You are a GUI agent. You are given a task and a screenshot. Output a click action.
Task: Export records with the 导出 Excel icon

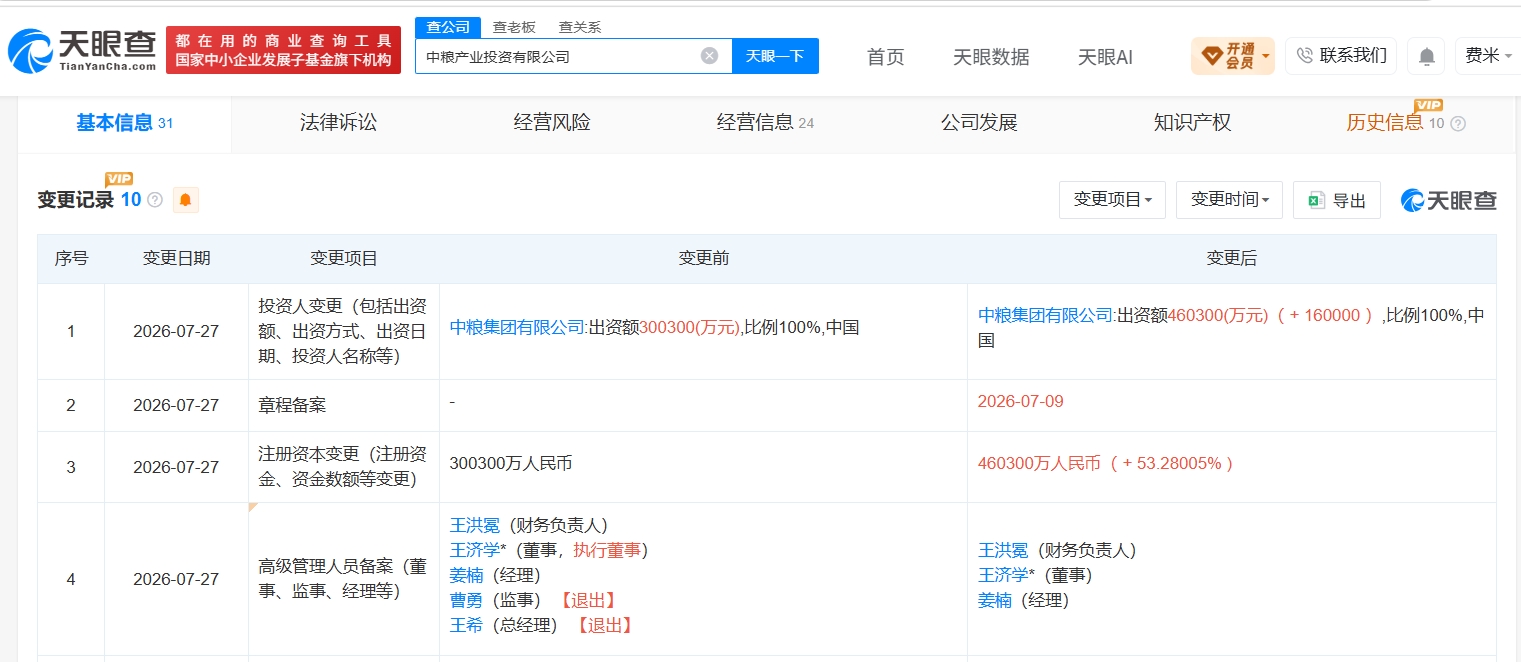[1316, 201]
